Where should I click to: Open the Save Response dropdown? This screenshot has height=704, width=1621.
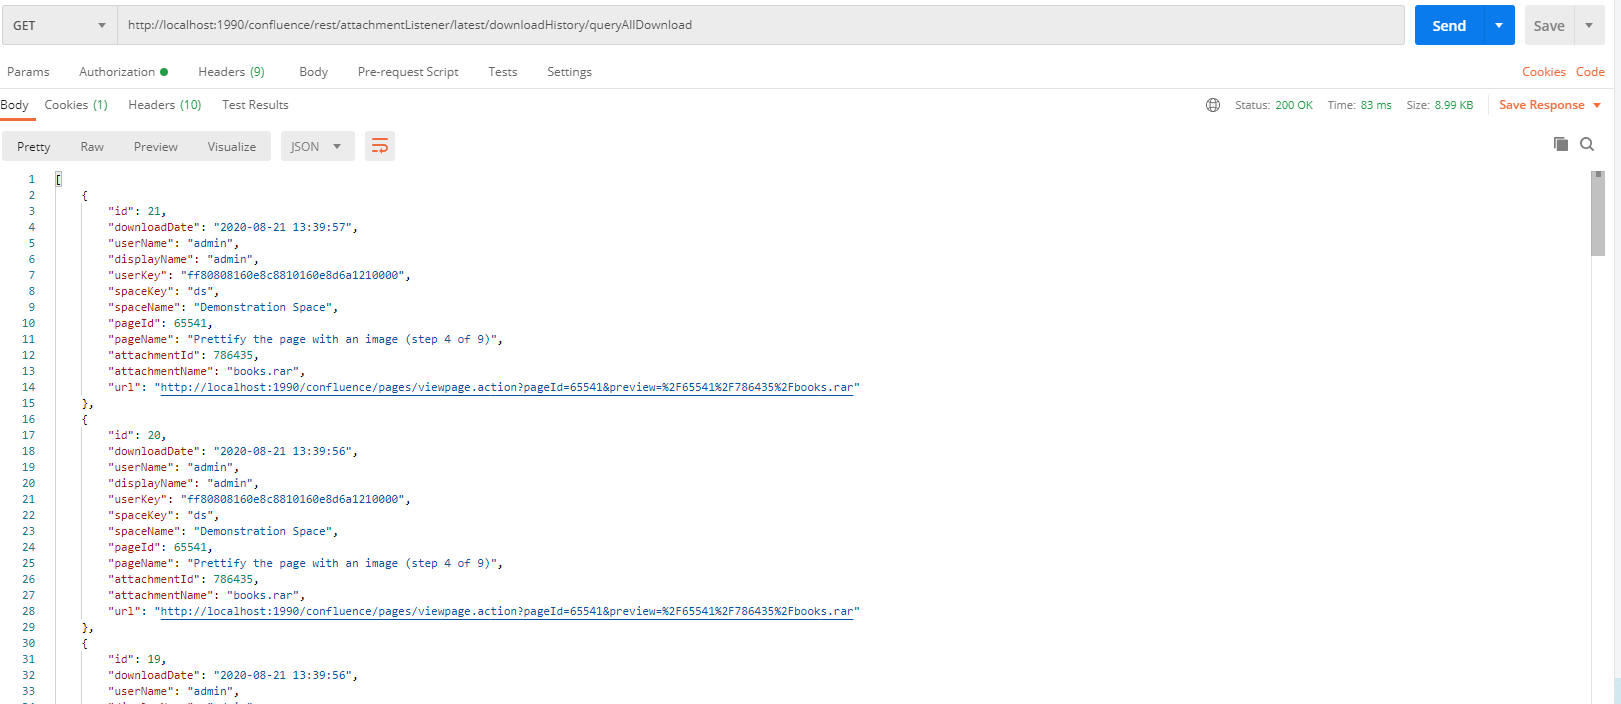[1549, 105]
